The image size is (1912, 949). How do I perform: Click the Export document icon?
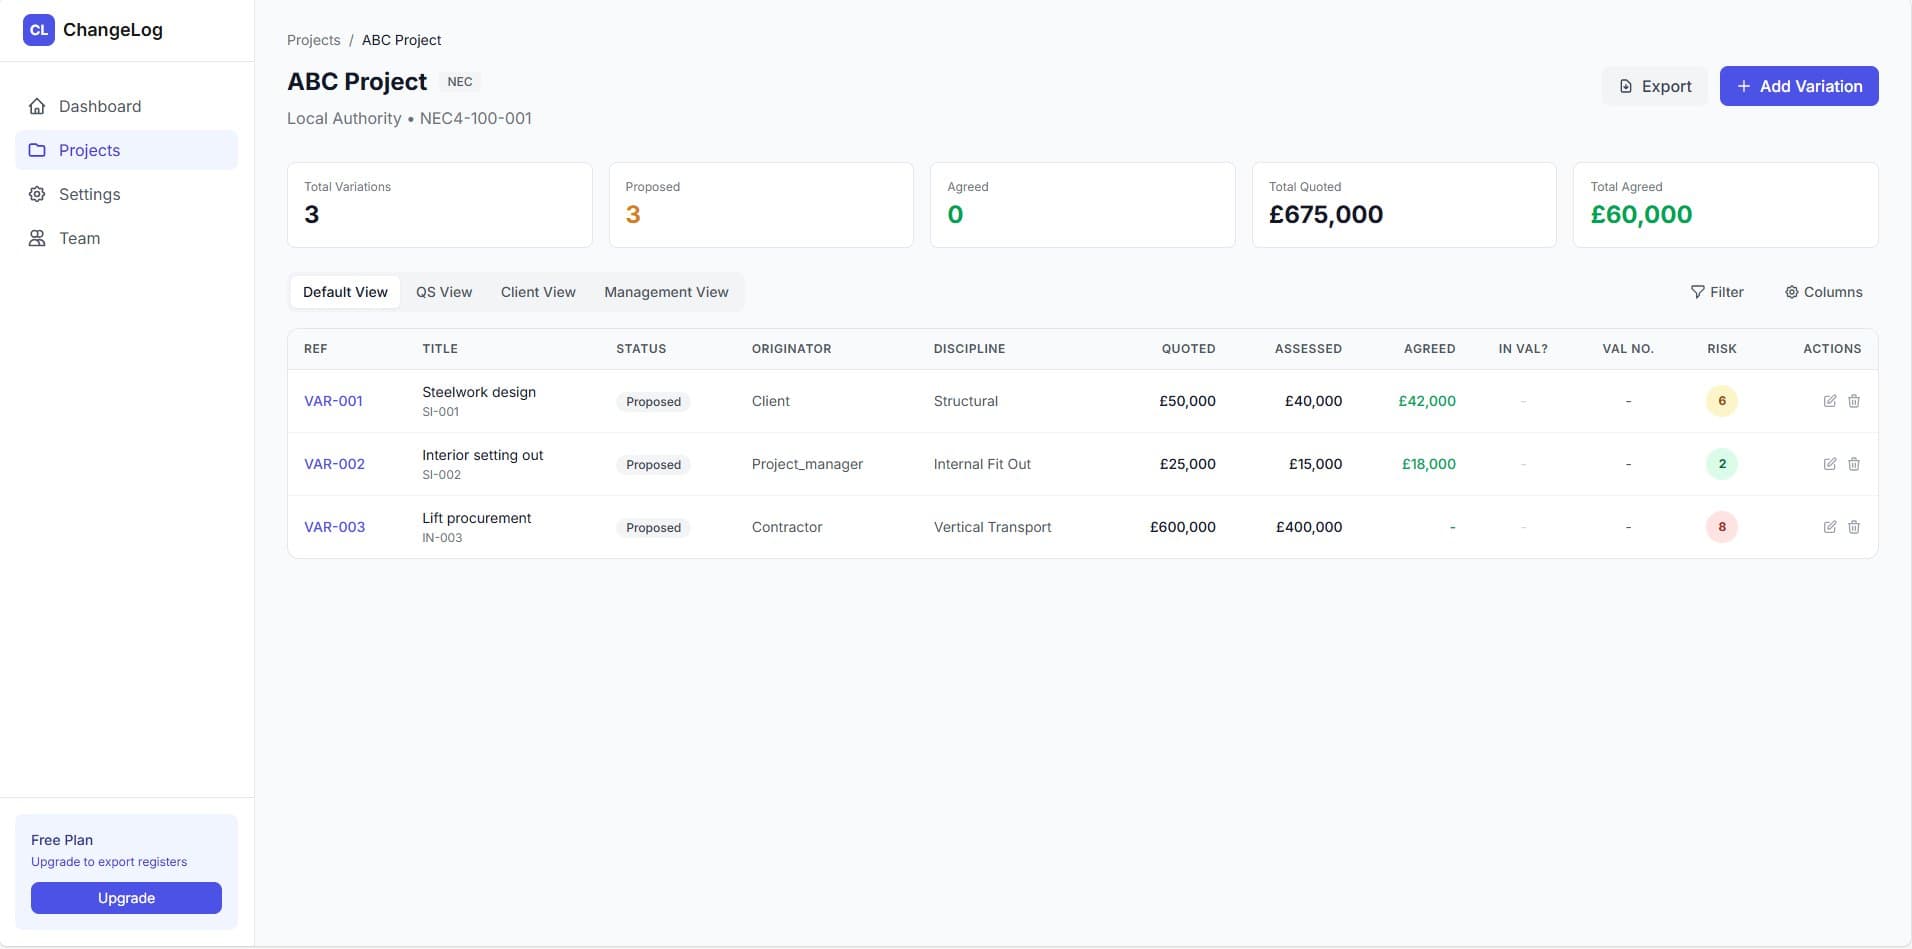(1628, 86)
